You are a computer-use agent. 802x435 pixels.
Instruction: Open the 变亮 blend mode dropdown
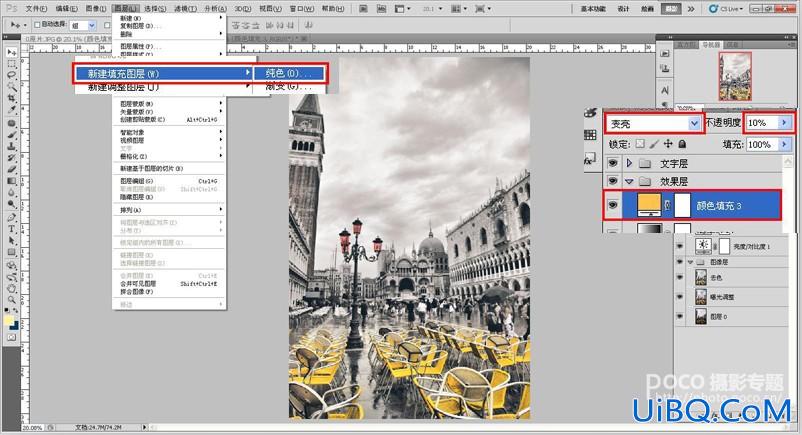[x=655, y=123]
